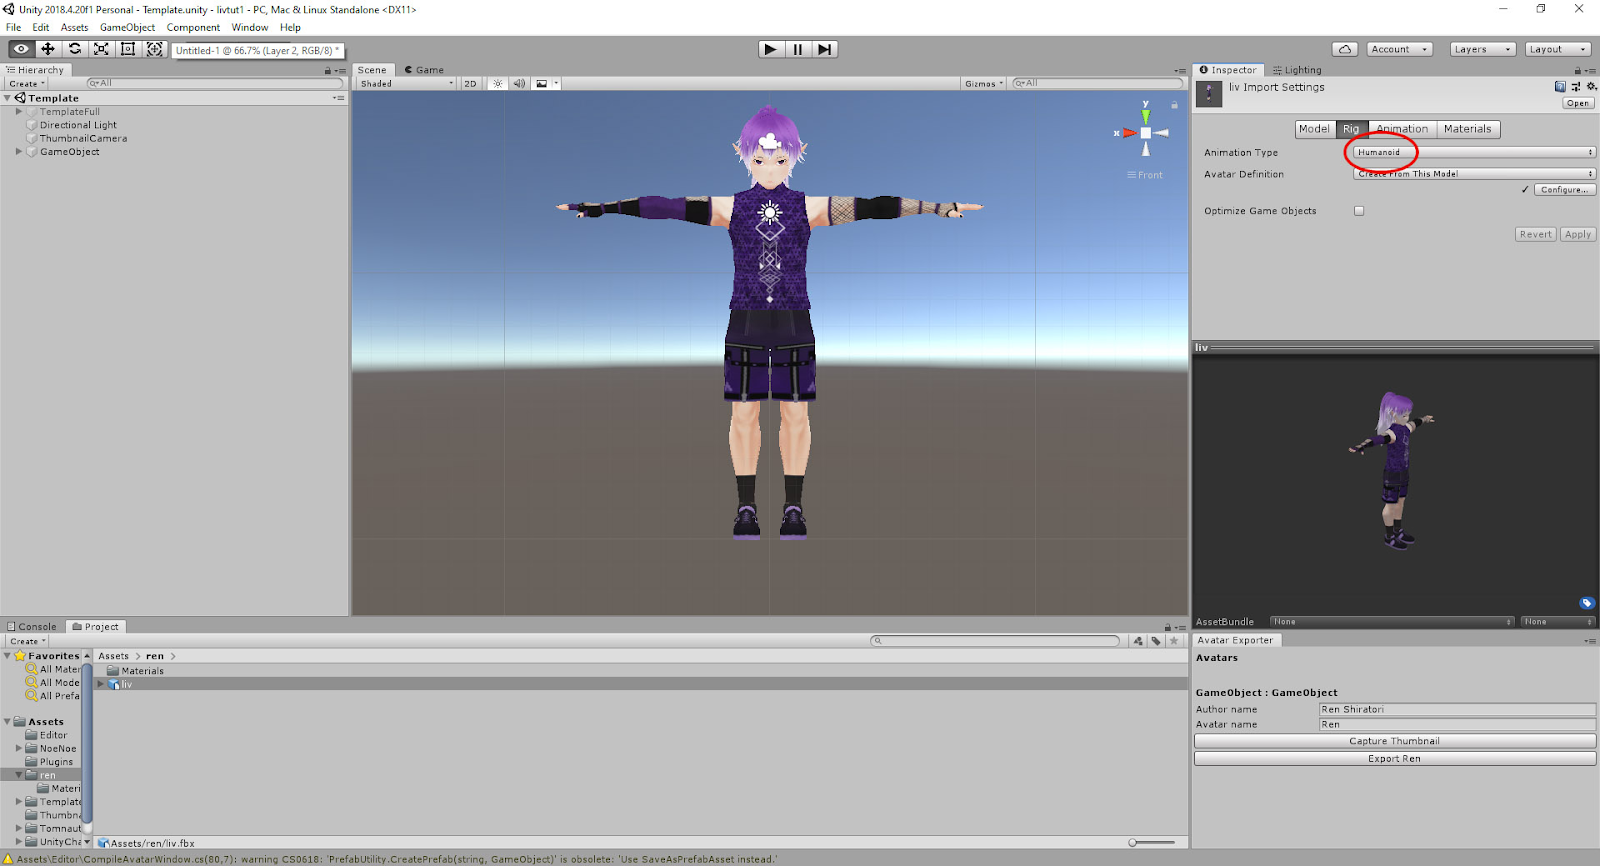Click Capture Thumbnail button
This screenshot has height=866, width=1600.
click(x=1395, y=741)
